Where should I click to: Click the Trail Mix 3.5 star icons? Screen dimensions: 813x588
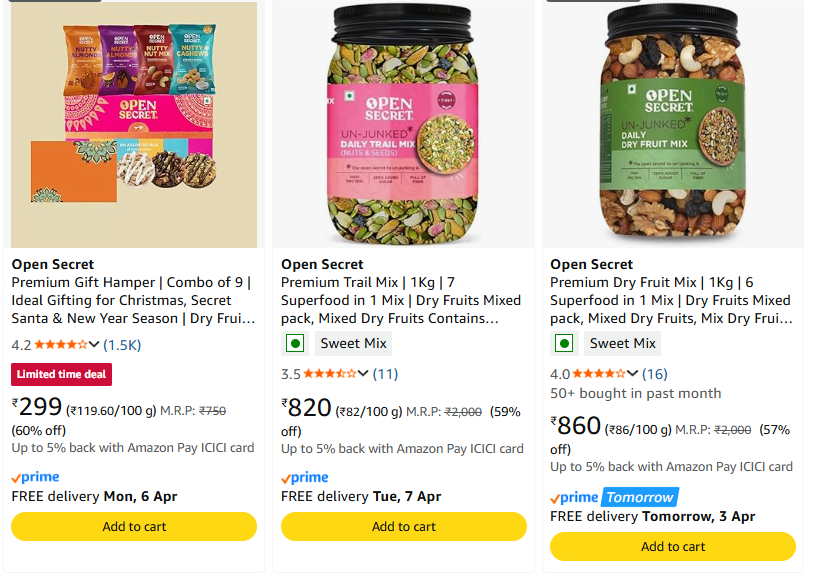coord(329,374)
